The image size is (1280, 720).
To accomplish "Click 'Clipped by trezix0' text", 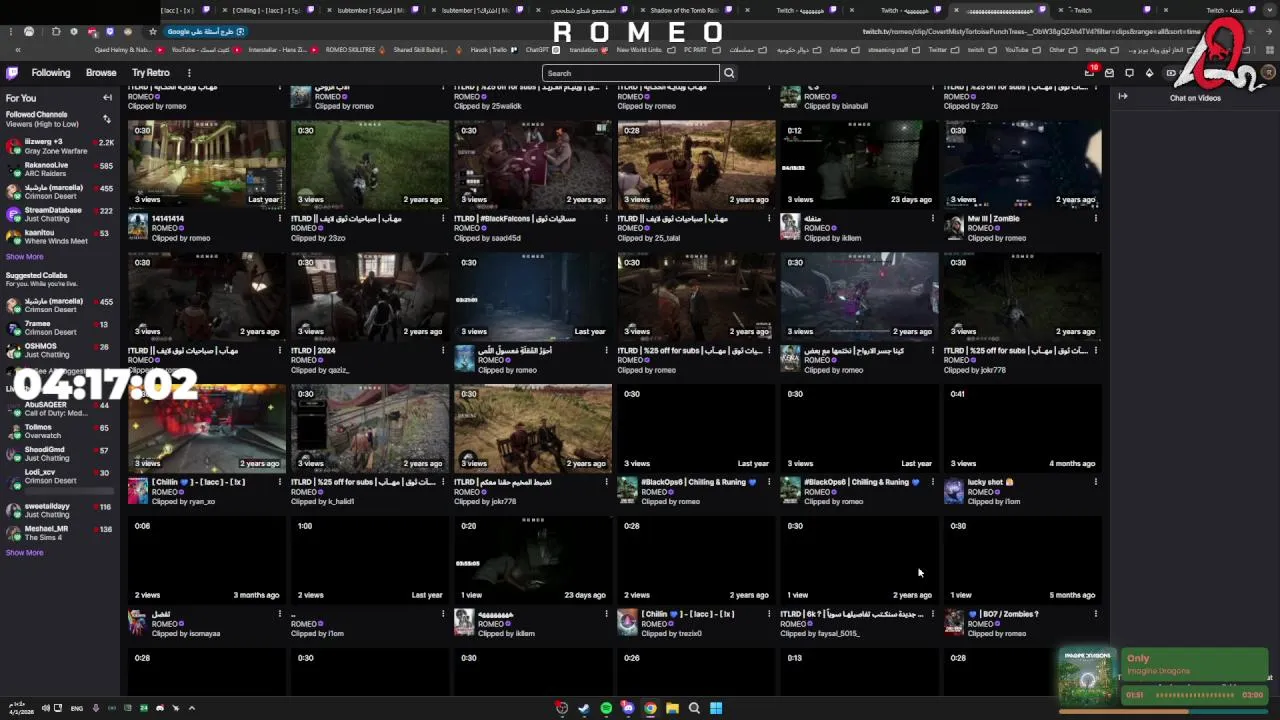I will tap(670, 633).
